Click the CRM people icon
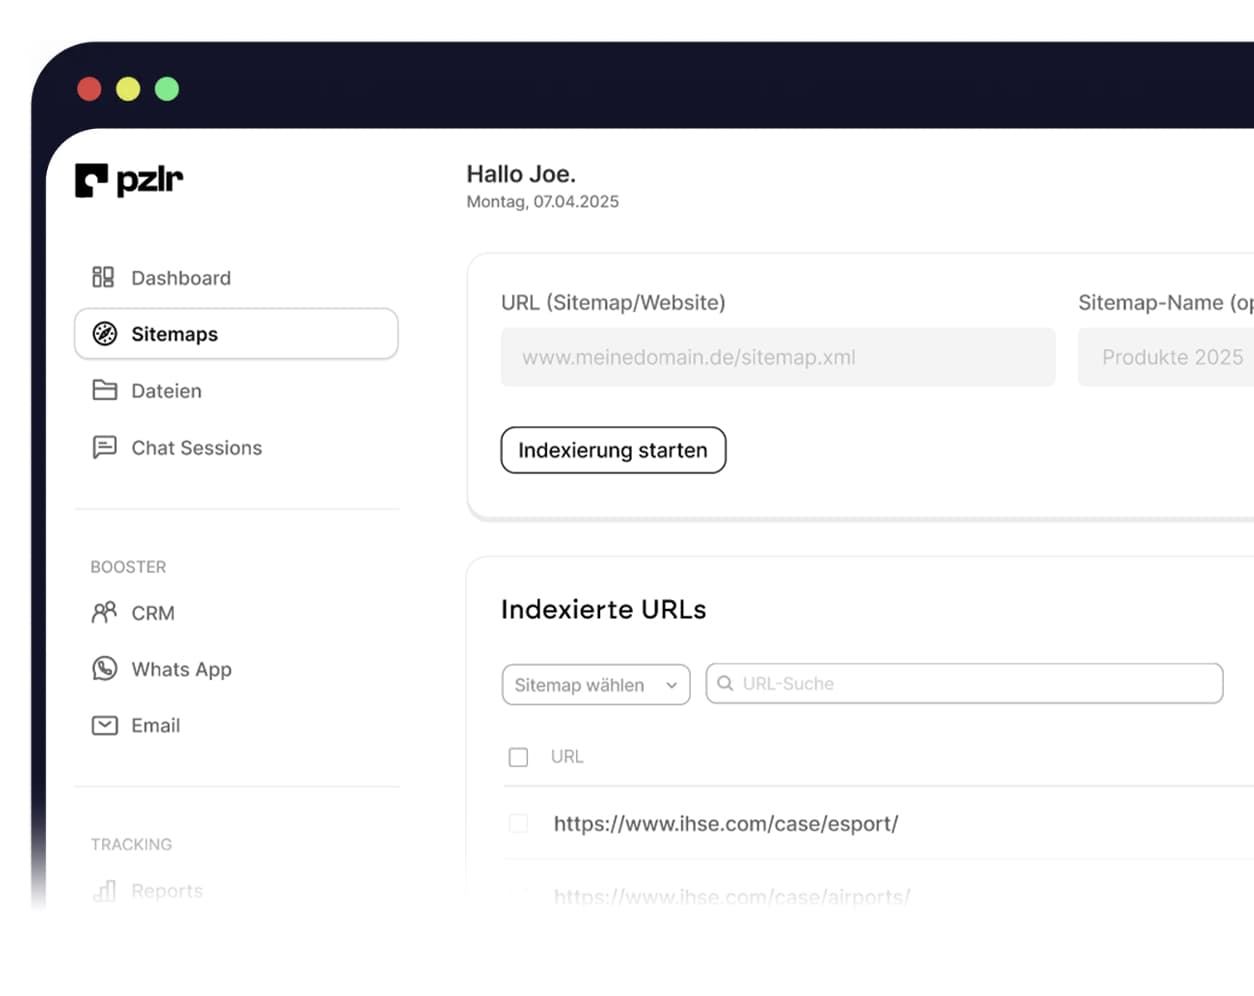 pyautogui.click(x=105, y=612)
